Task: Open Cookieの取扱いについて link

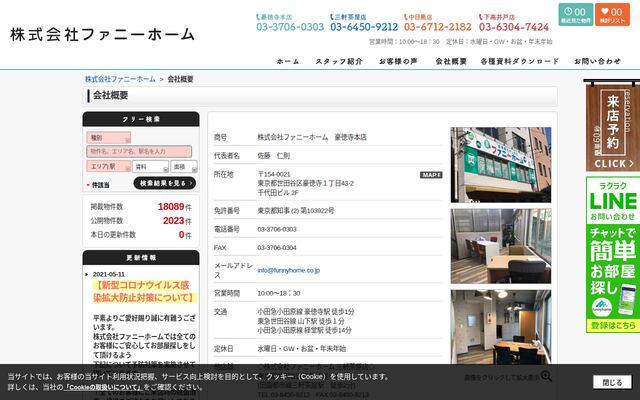Action: pyautogui.click(x=103, y=387)
